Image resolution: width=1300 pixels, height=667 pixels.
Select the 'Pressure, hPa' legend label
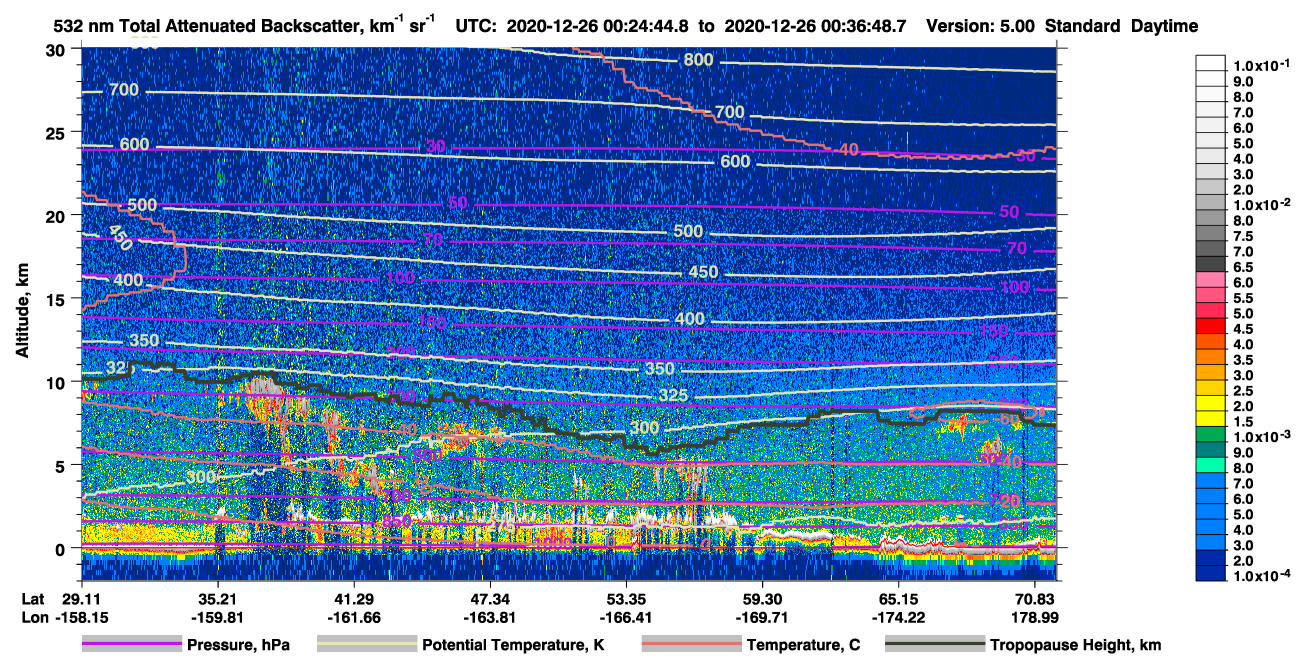239,646
